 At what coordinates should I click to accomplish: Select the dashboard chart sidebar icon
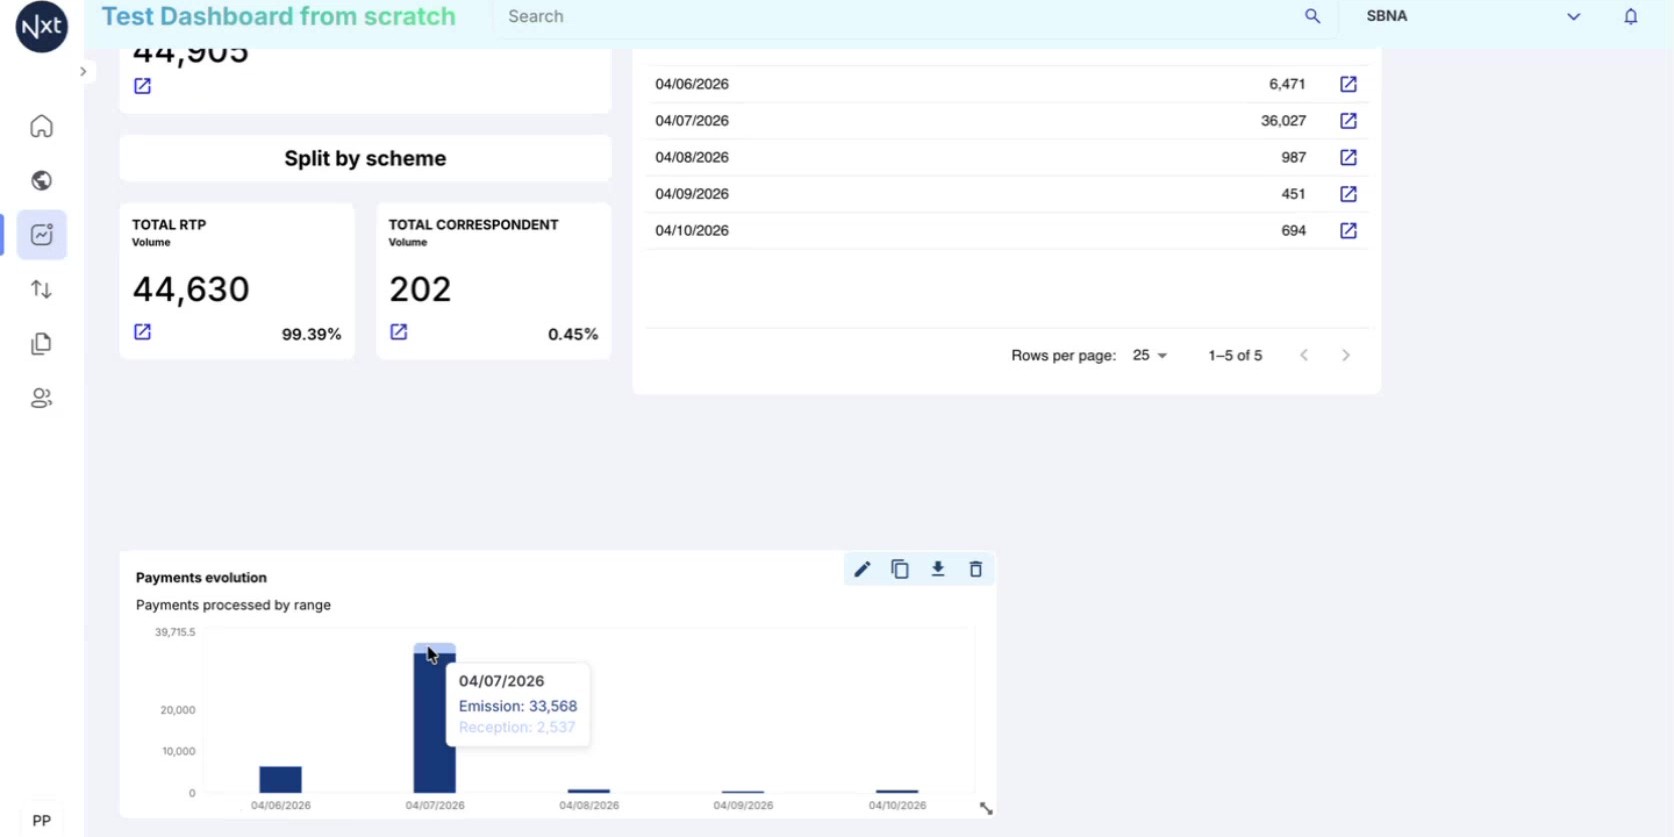41,235
